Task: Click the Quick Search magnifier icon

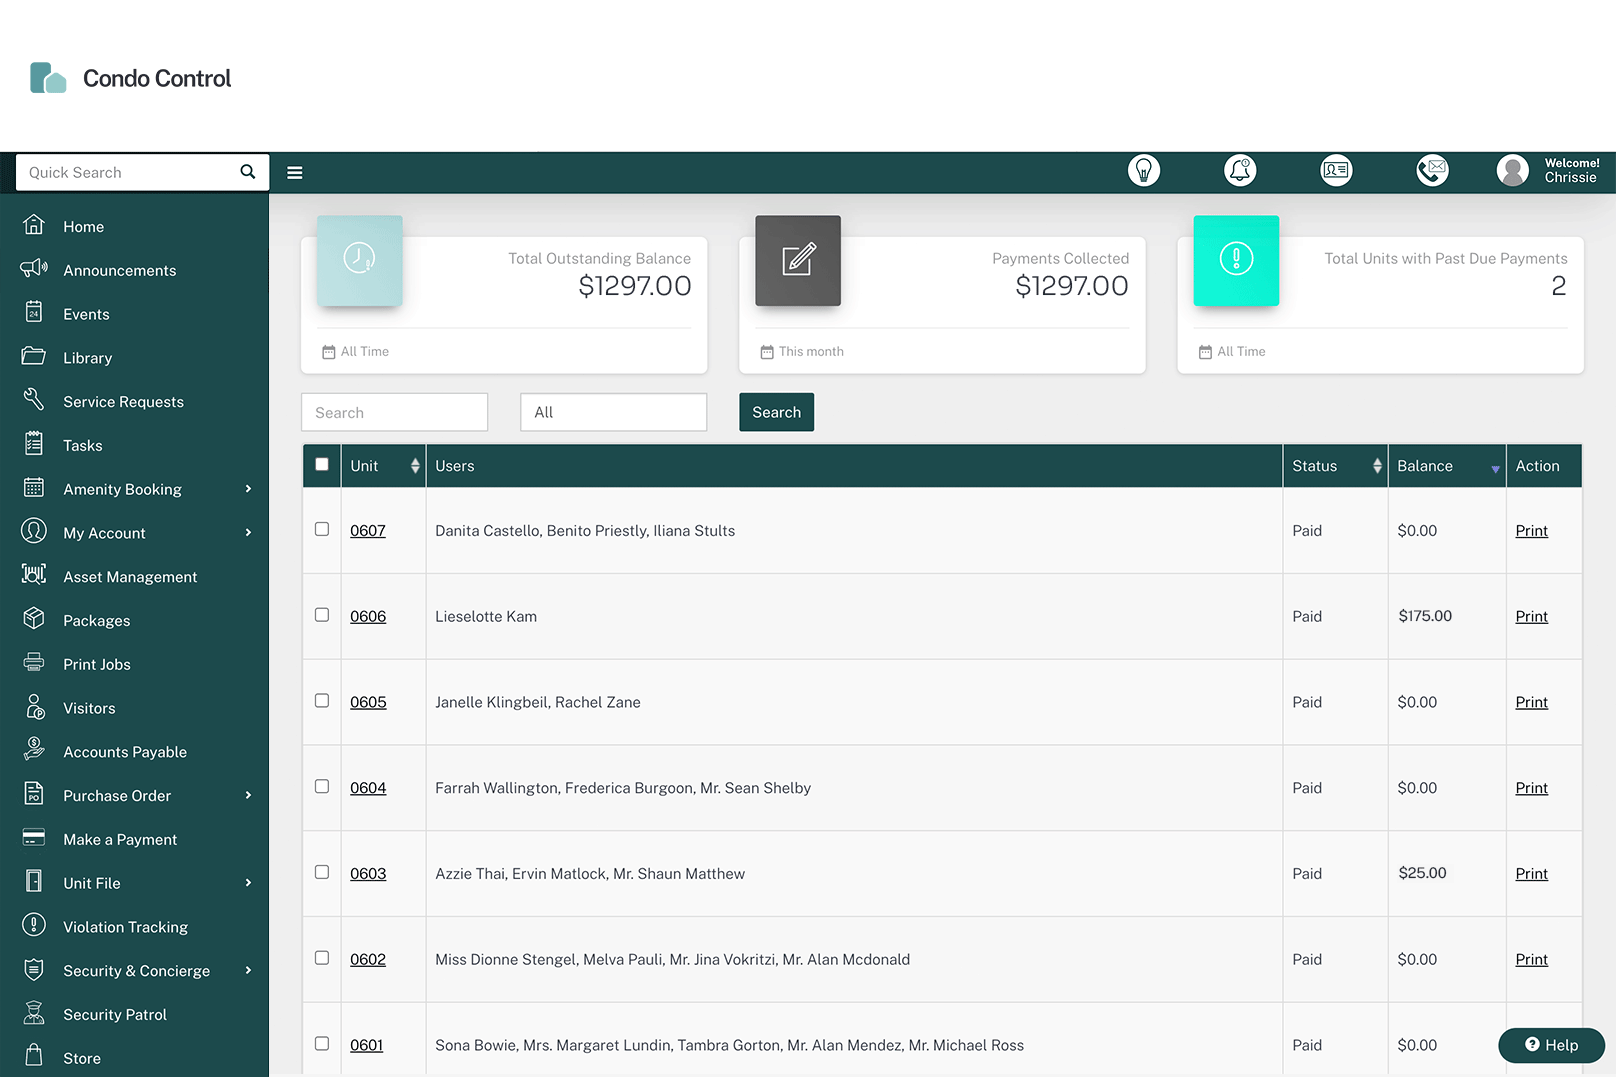Action: (x=248, y=172)
